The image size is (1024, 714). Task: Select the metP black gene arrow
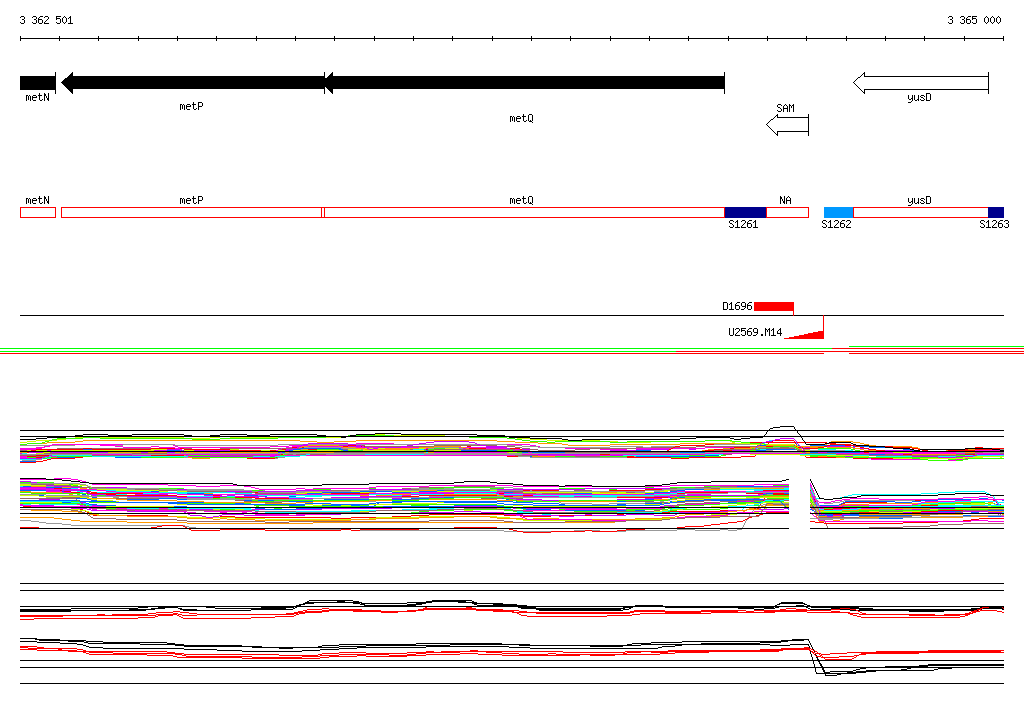coord(193,83)
